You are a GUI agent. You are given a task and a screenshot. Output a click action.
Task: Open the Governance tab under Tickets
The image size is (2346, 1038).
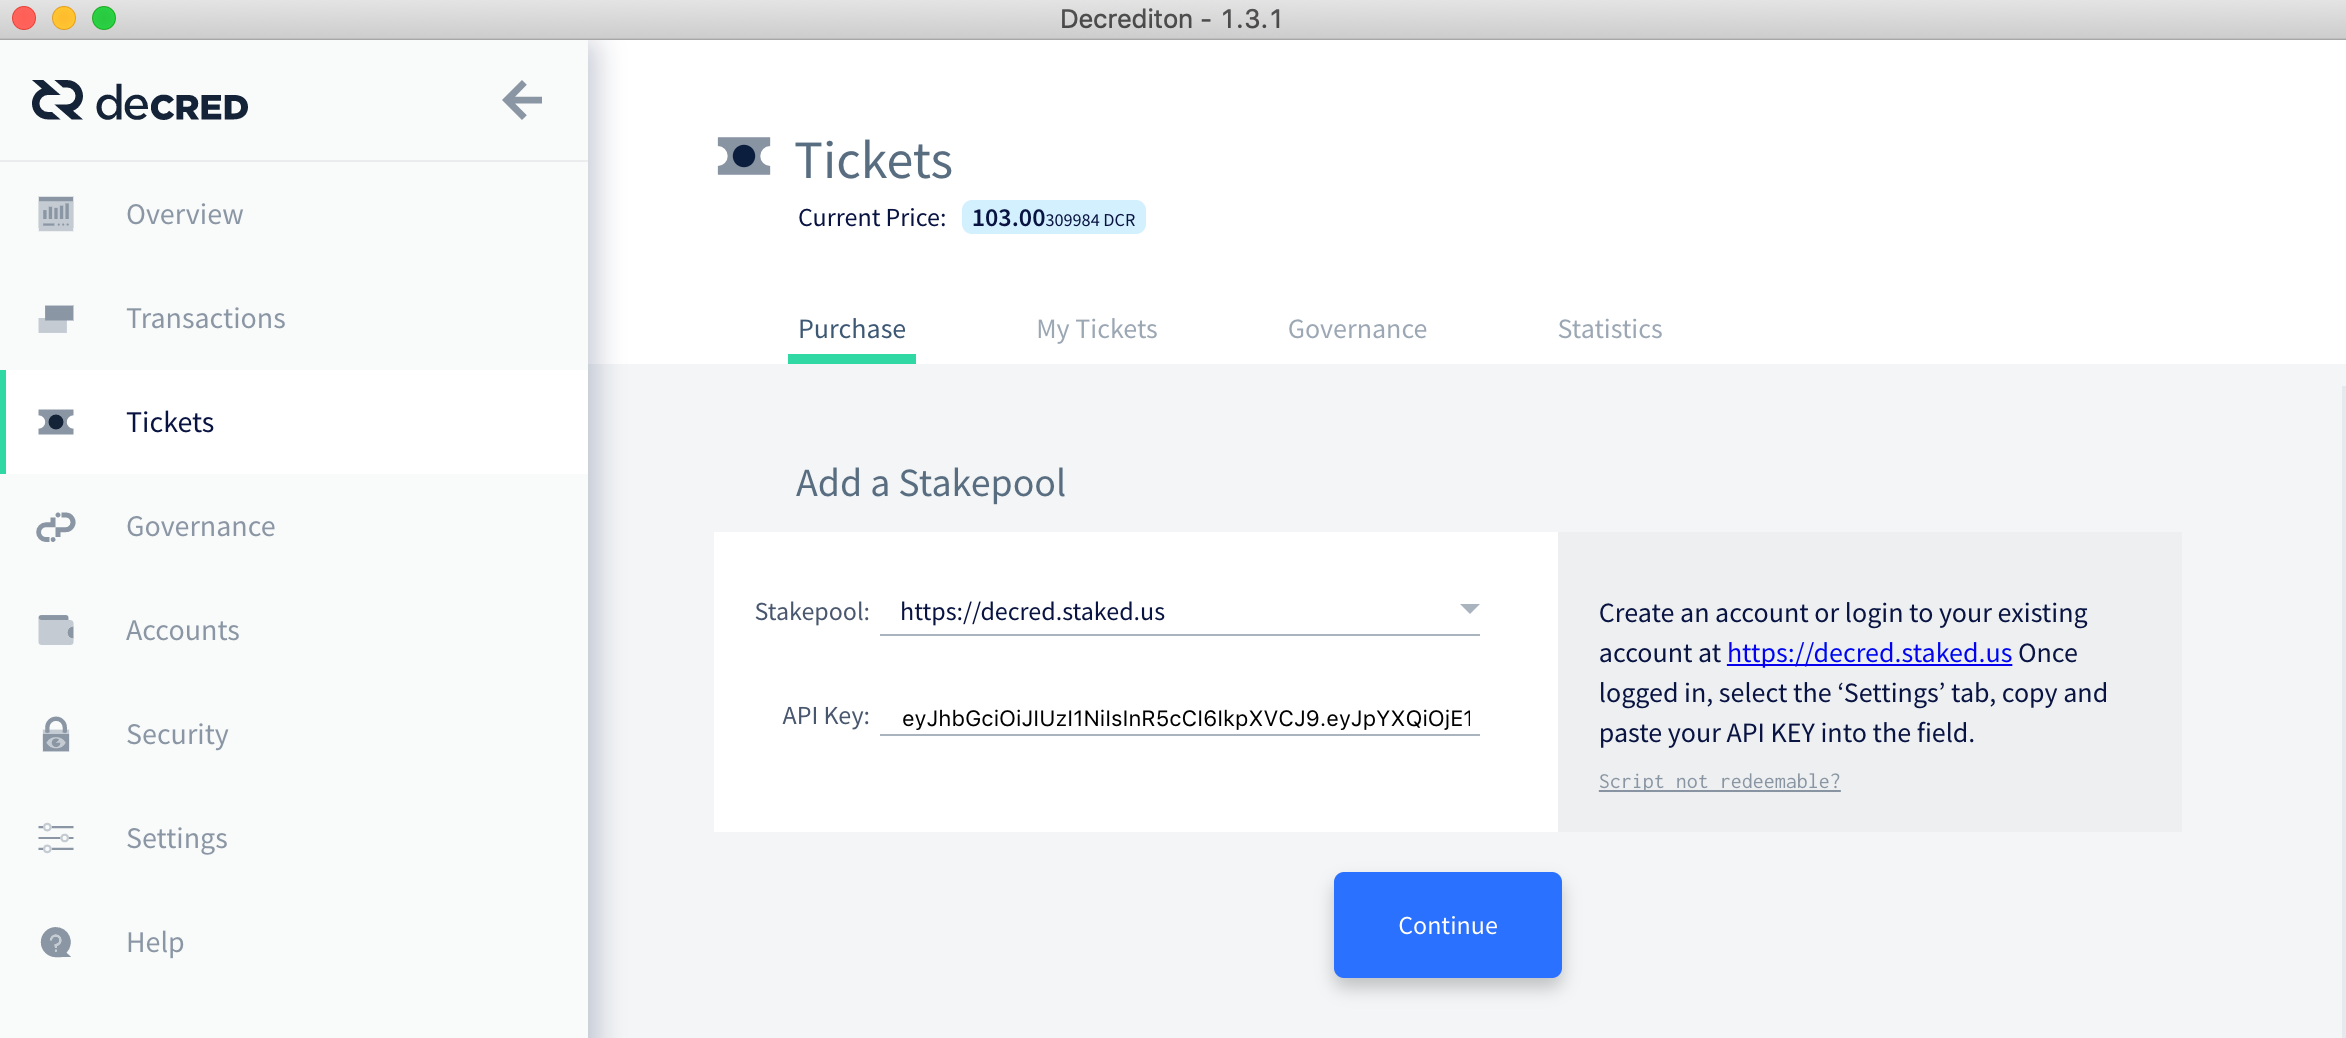[x=1357, y=329]
